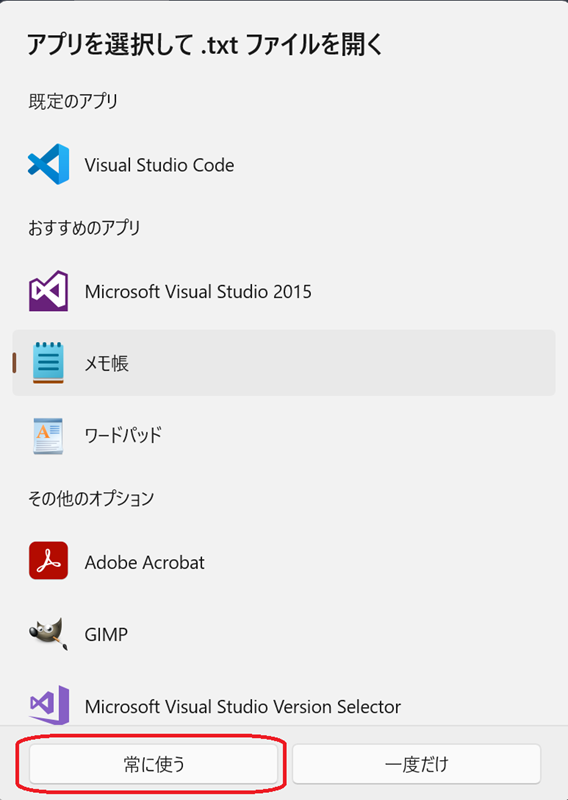Click the 常に使う button
Viewport: 568px width, 800px height.
pyautogui.click(x=154, y=764)
